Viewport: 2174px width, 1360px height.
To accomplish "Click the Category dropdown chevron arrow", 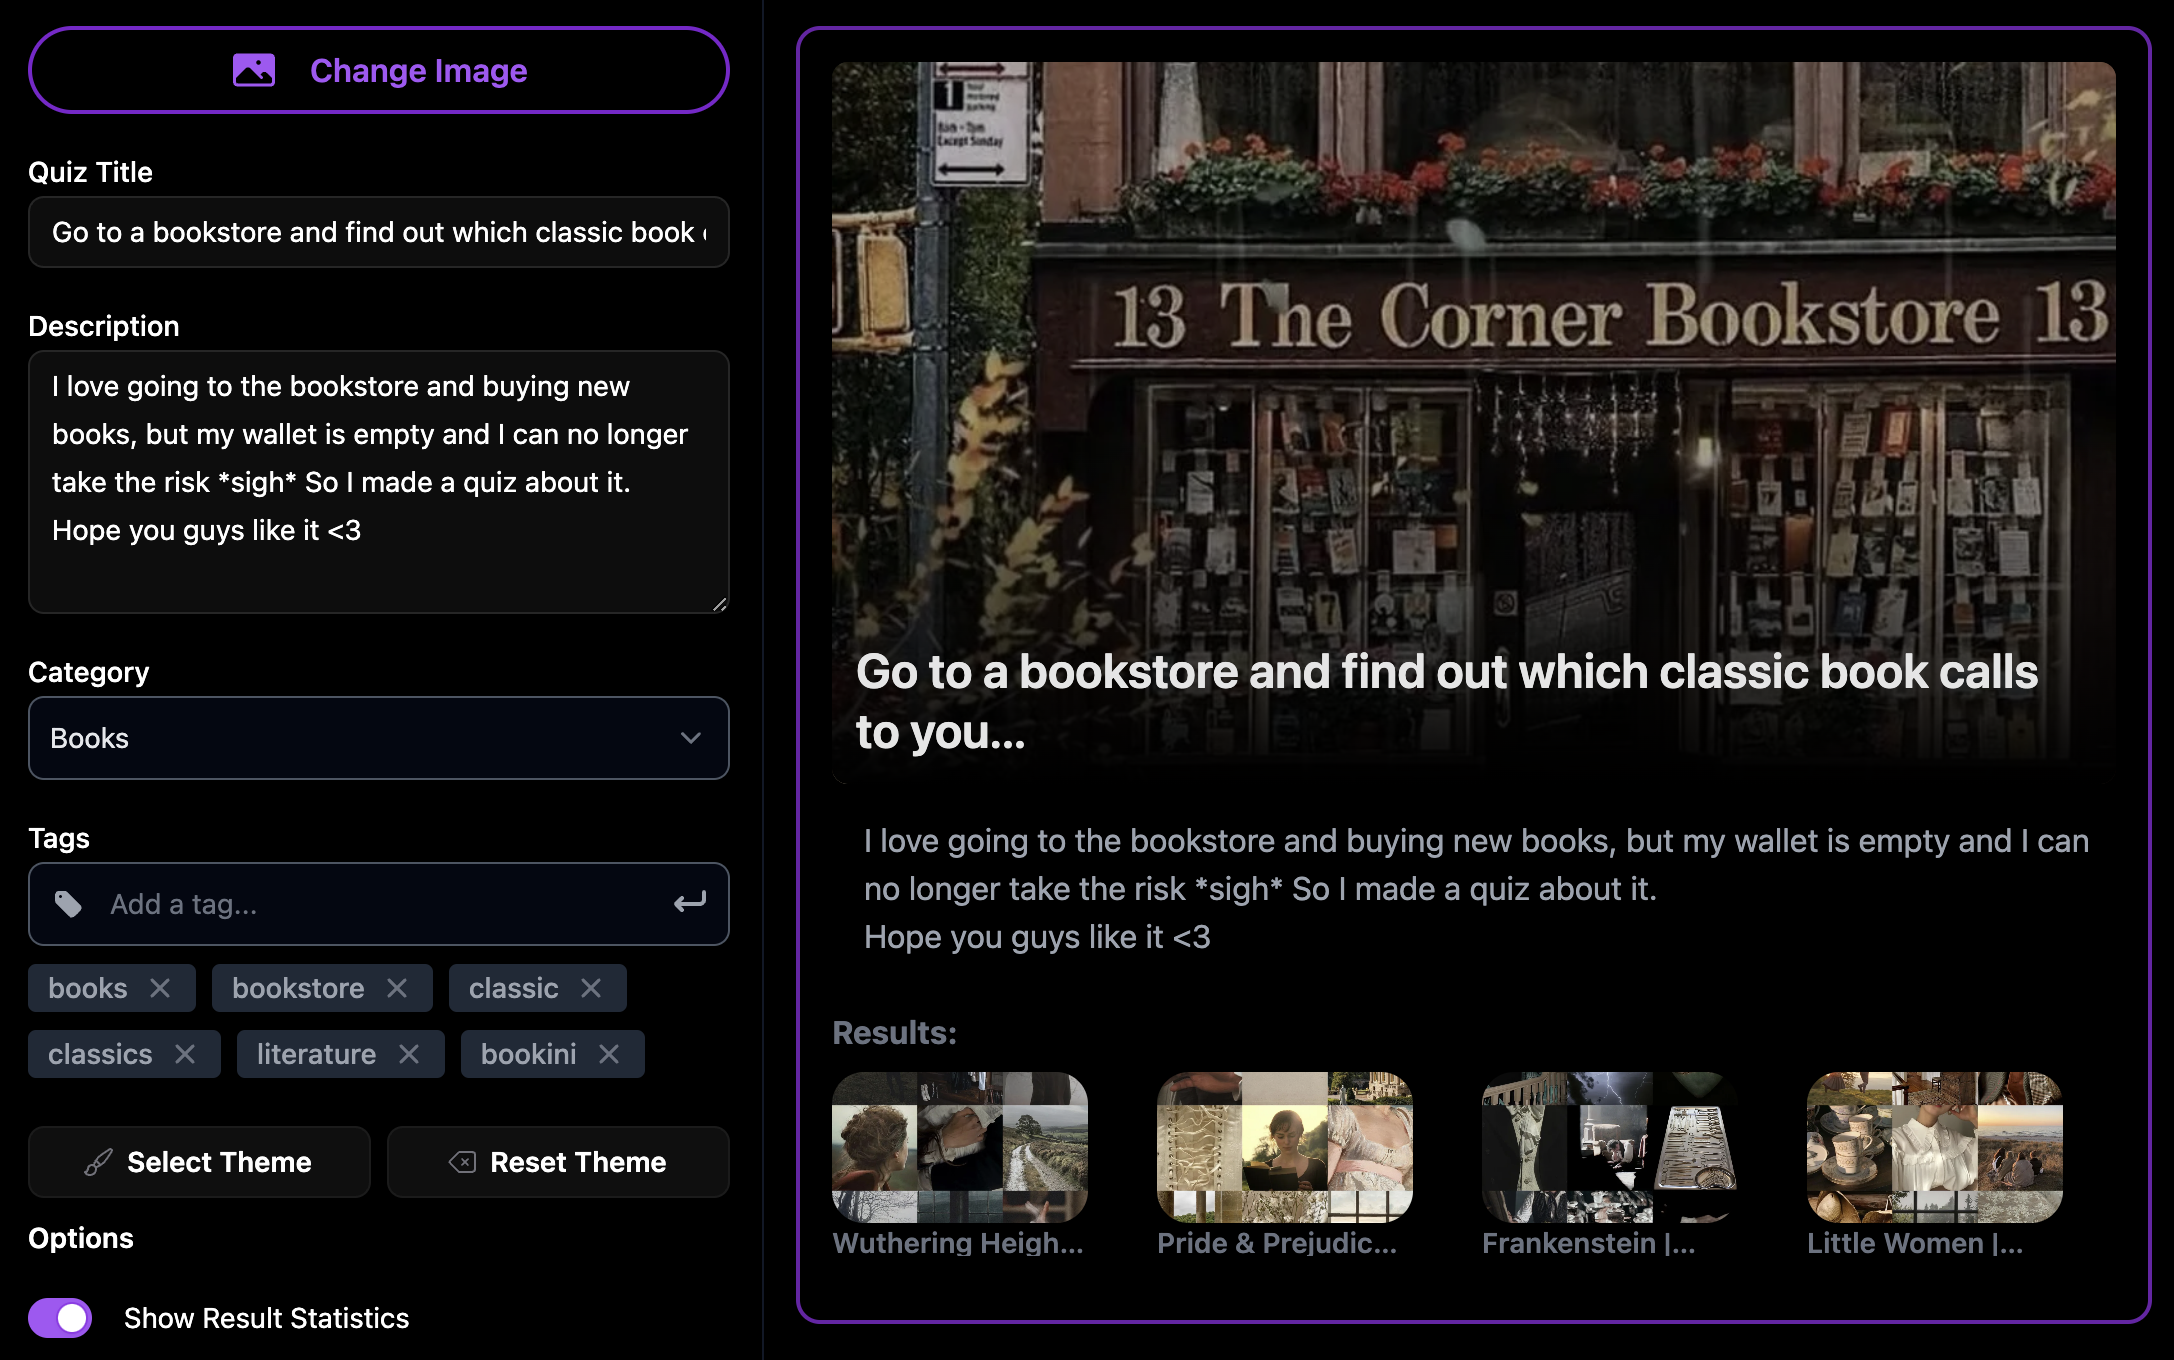I will (690, 738).
